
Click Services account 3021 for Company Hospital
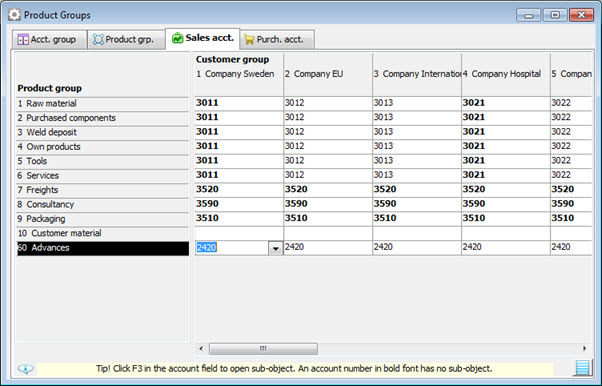[506, 175]
